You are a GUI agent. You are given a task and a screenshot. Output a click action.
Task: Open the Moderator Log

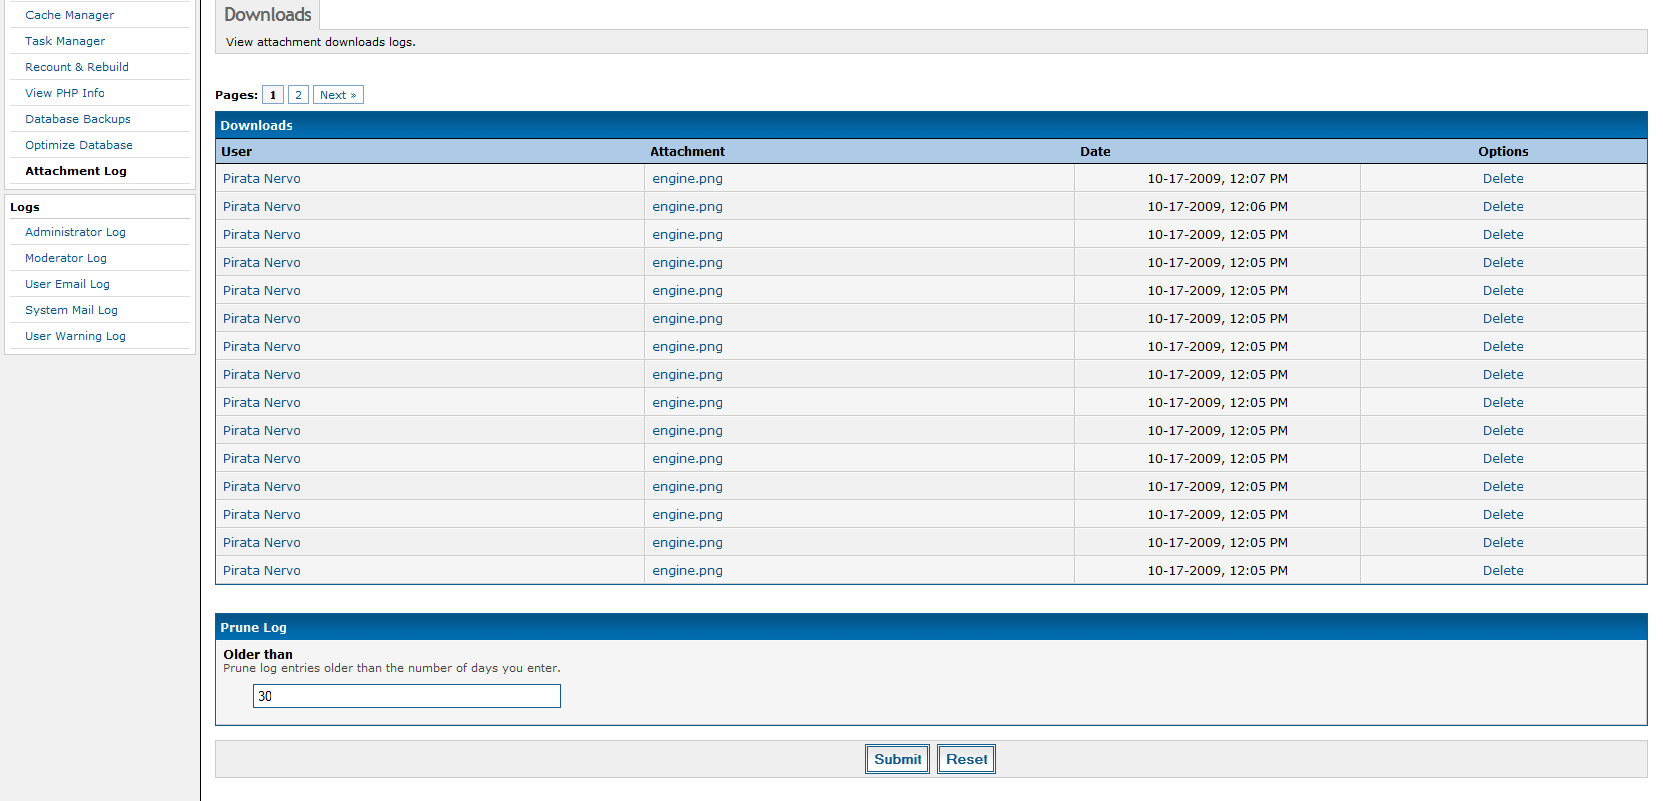click(x=66, y=258)
